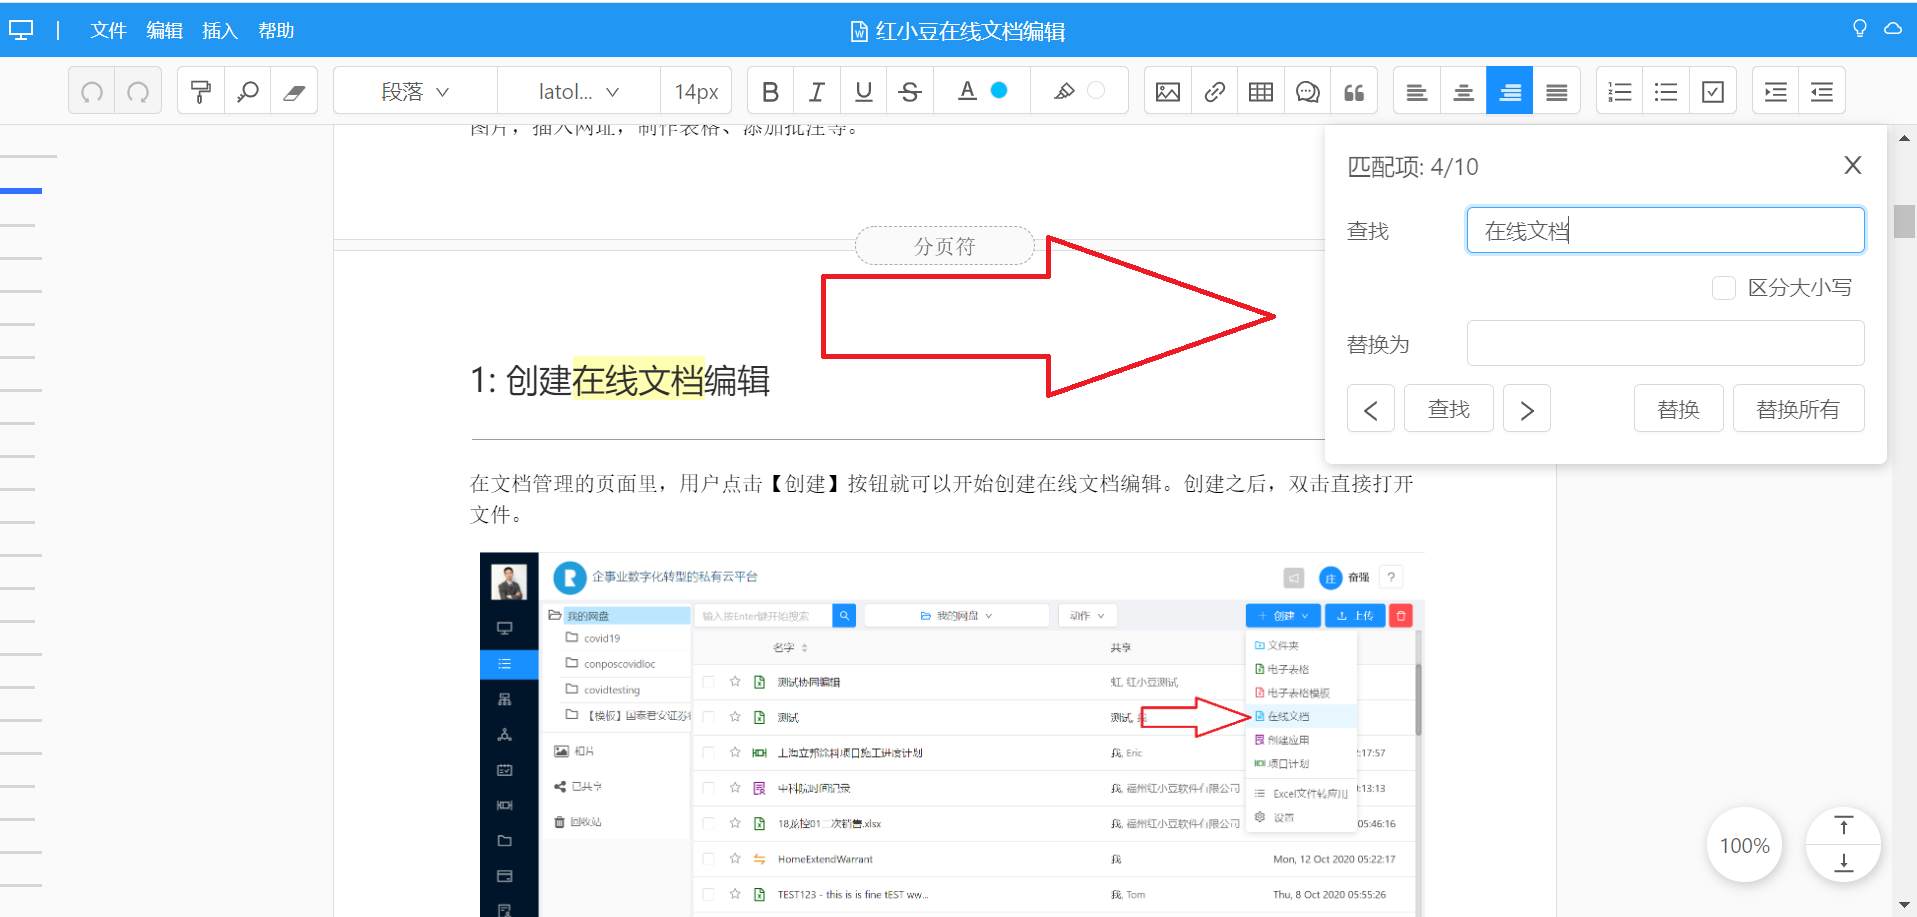Image resolution: width=1917 pixels, height=917 pixels.
Task: Click the monitor presentation icon
Action: pyautogui.click(x=21, y=30)
